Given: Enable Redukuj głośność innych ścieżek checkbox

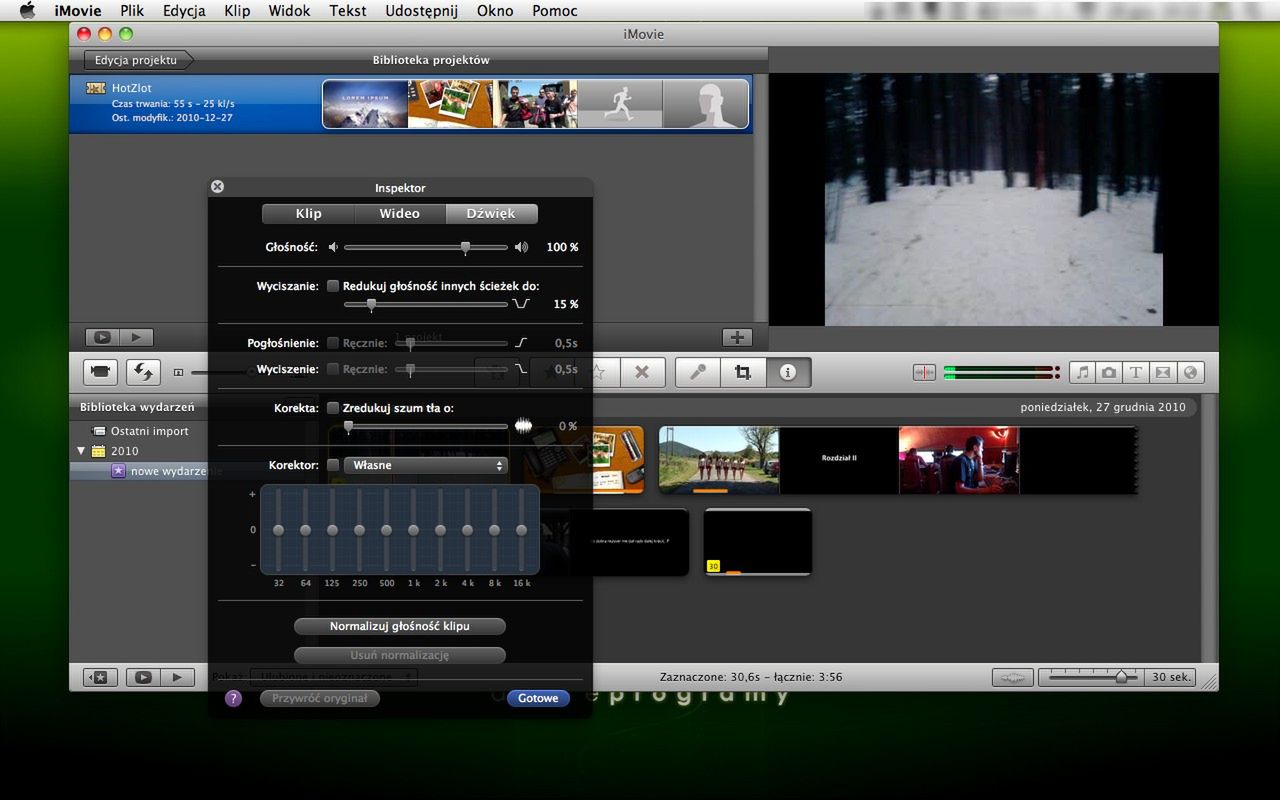Looking at the screenshot, I should coord(334,285).
